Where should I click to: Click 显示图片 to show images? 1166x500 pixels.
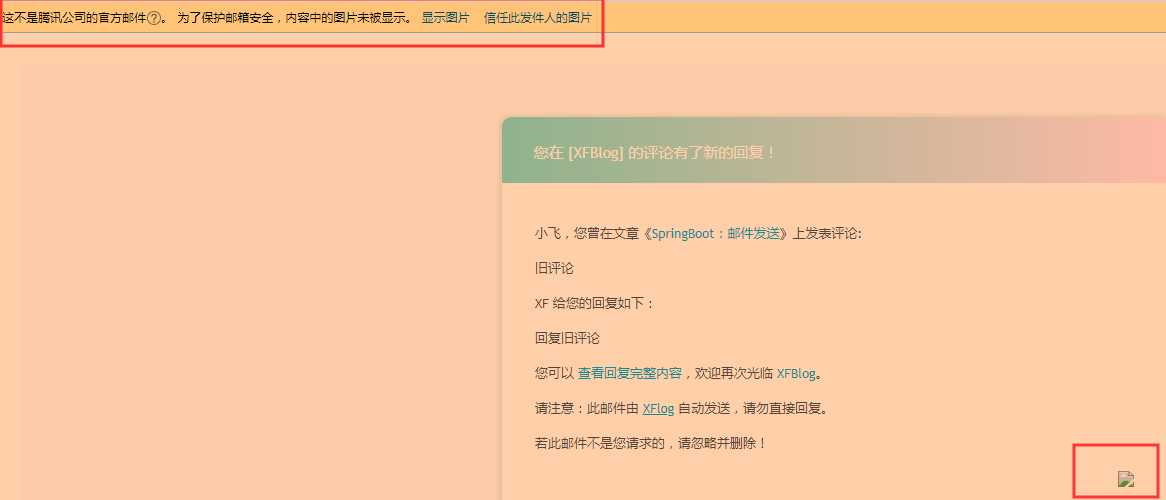pos(445,18)
